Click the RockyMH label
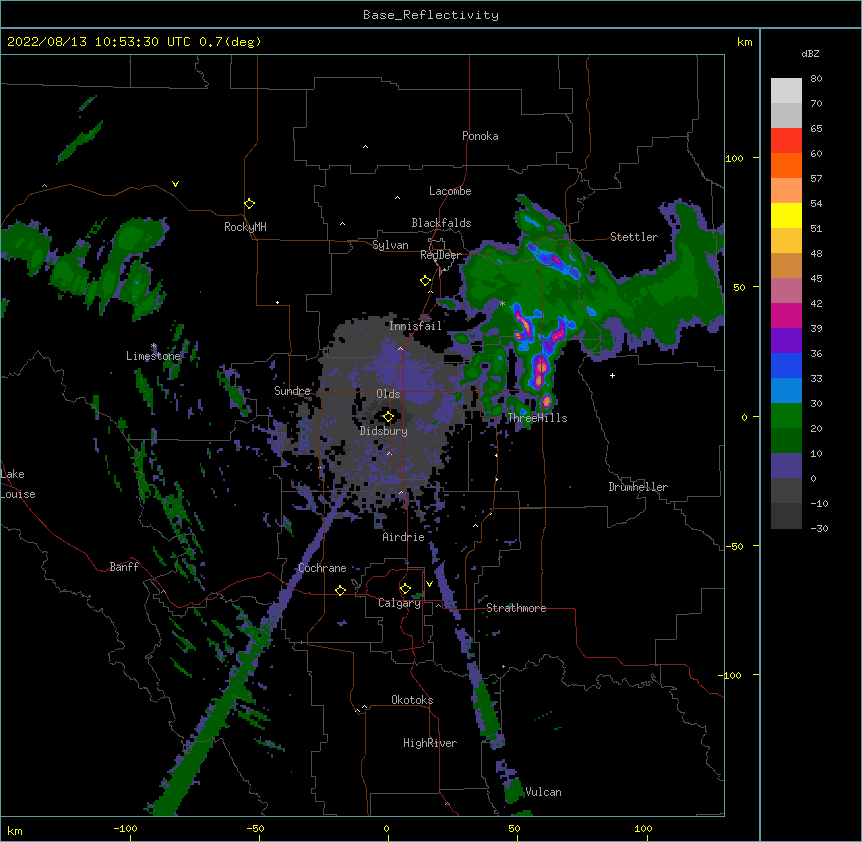 (x=245, y=227)
